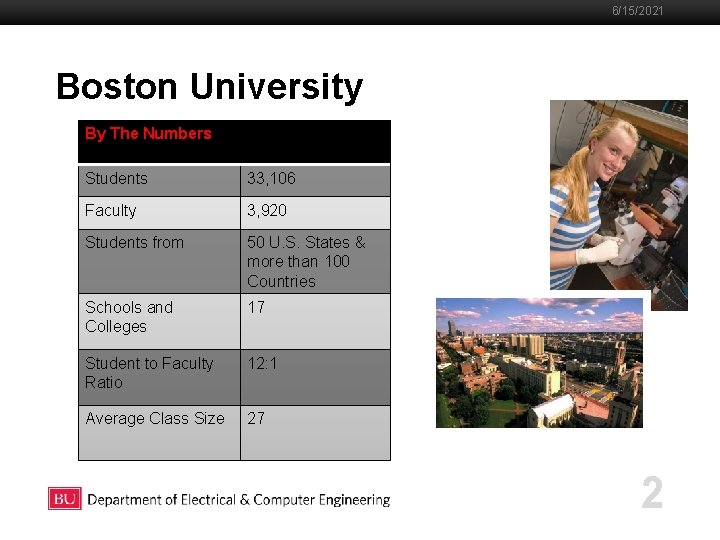Click the 'Students' row label cell

pyautogui.click(x=159, y=181)
